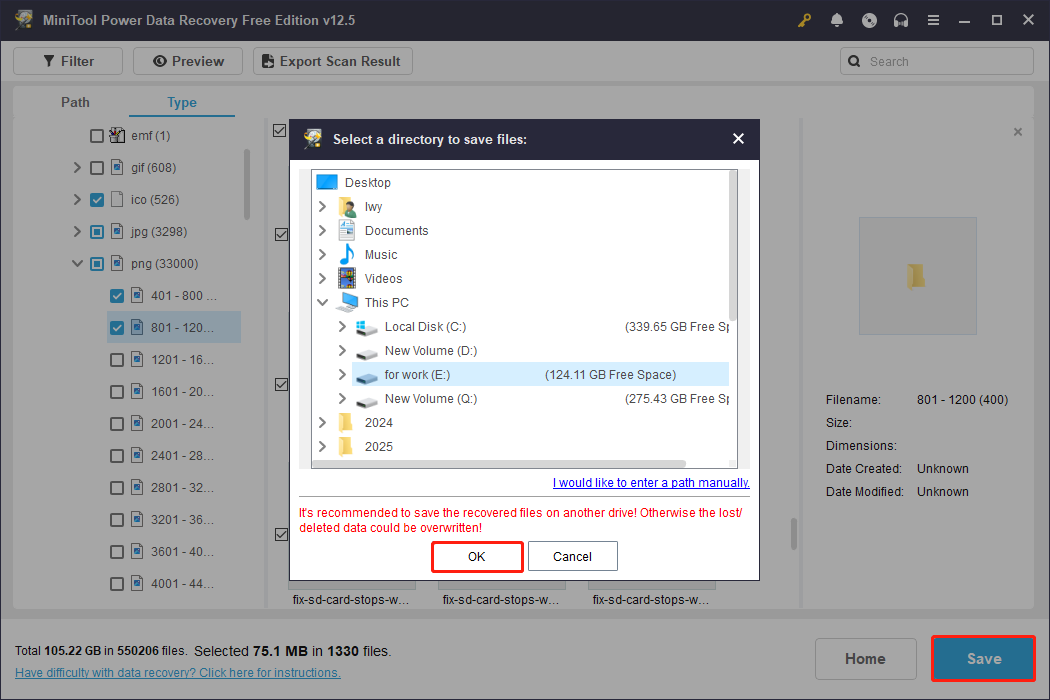Uncheck the 801 - 120... checkbox
Image resolution: width=1050 pixels, height=700 pixels.
click(x=117, y=328)
